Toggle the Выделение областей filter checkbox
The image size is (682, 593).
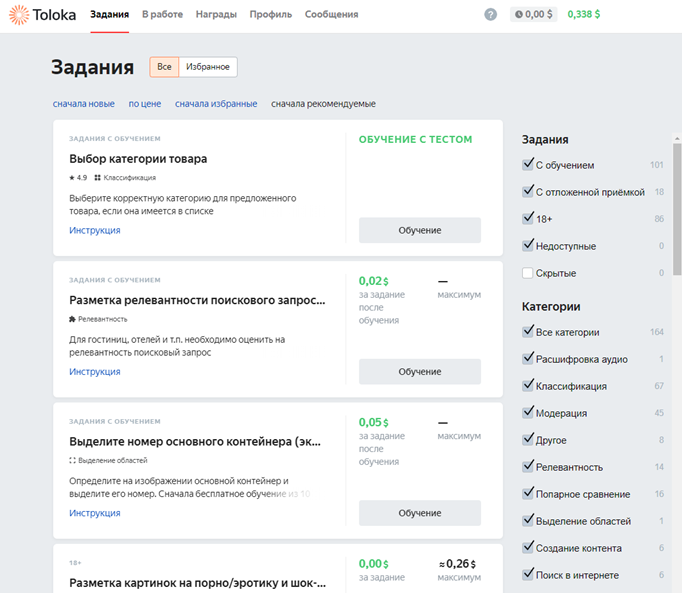tap(528, 520)
